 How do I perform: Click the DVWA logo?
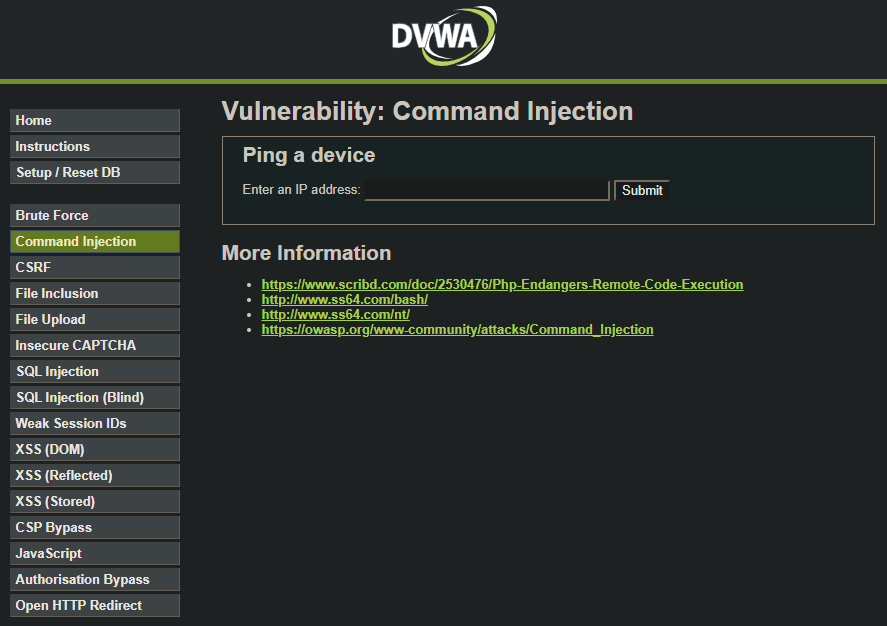tap(444, 36)
